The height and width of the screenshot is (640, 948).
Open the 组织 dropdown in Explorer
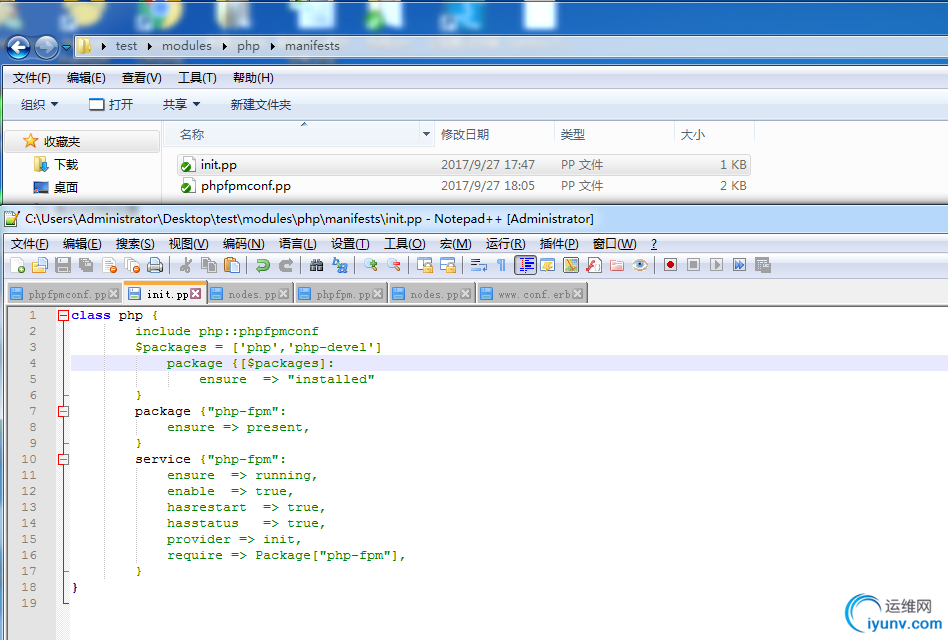pyautogui.click(x=39, y=105)
